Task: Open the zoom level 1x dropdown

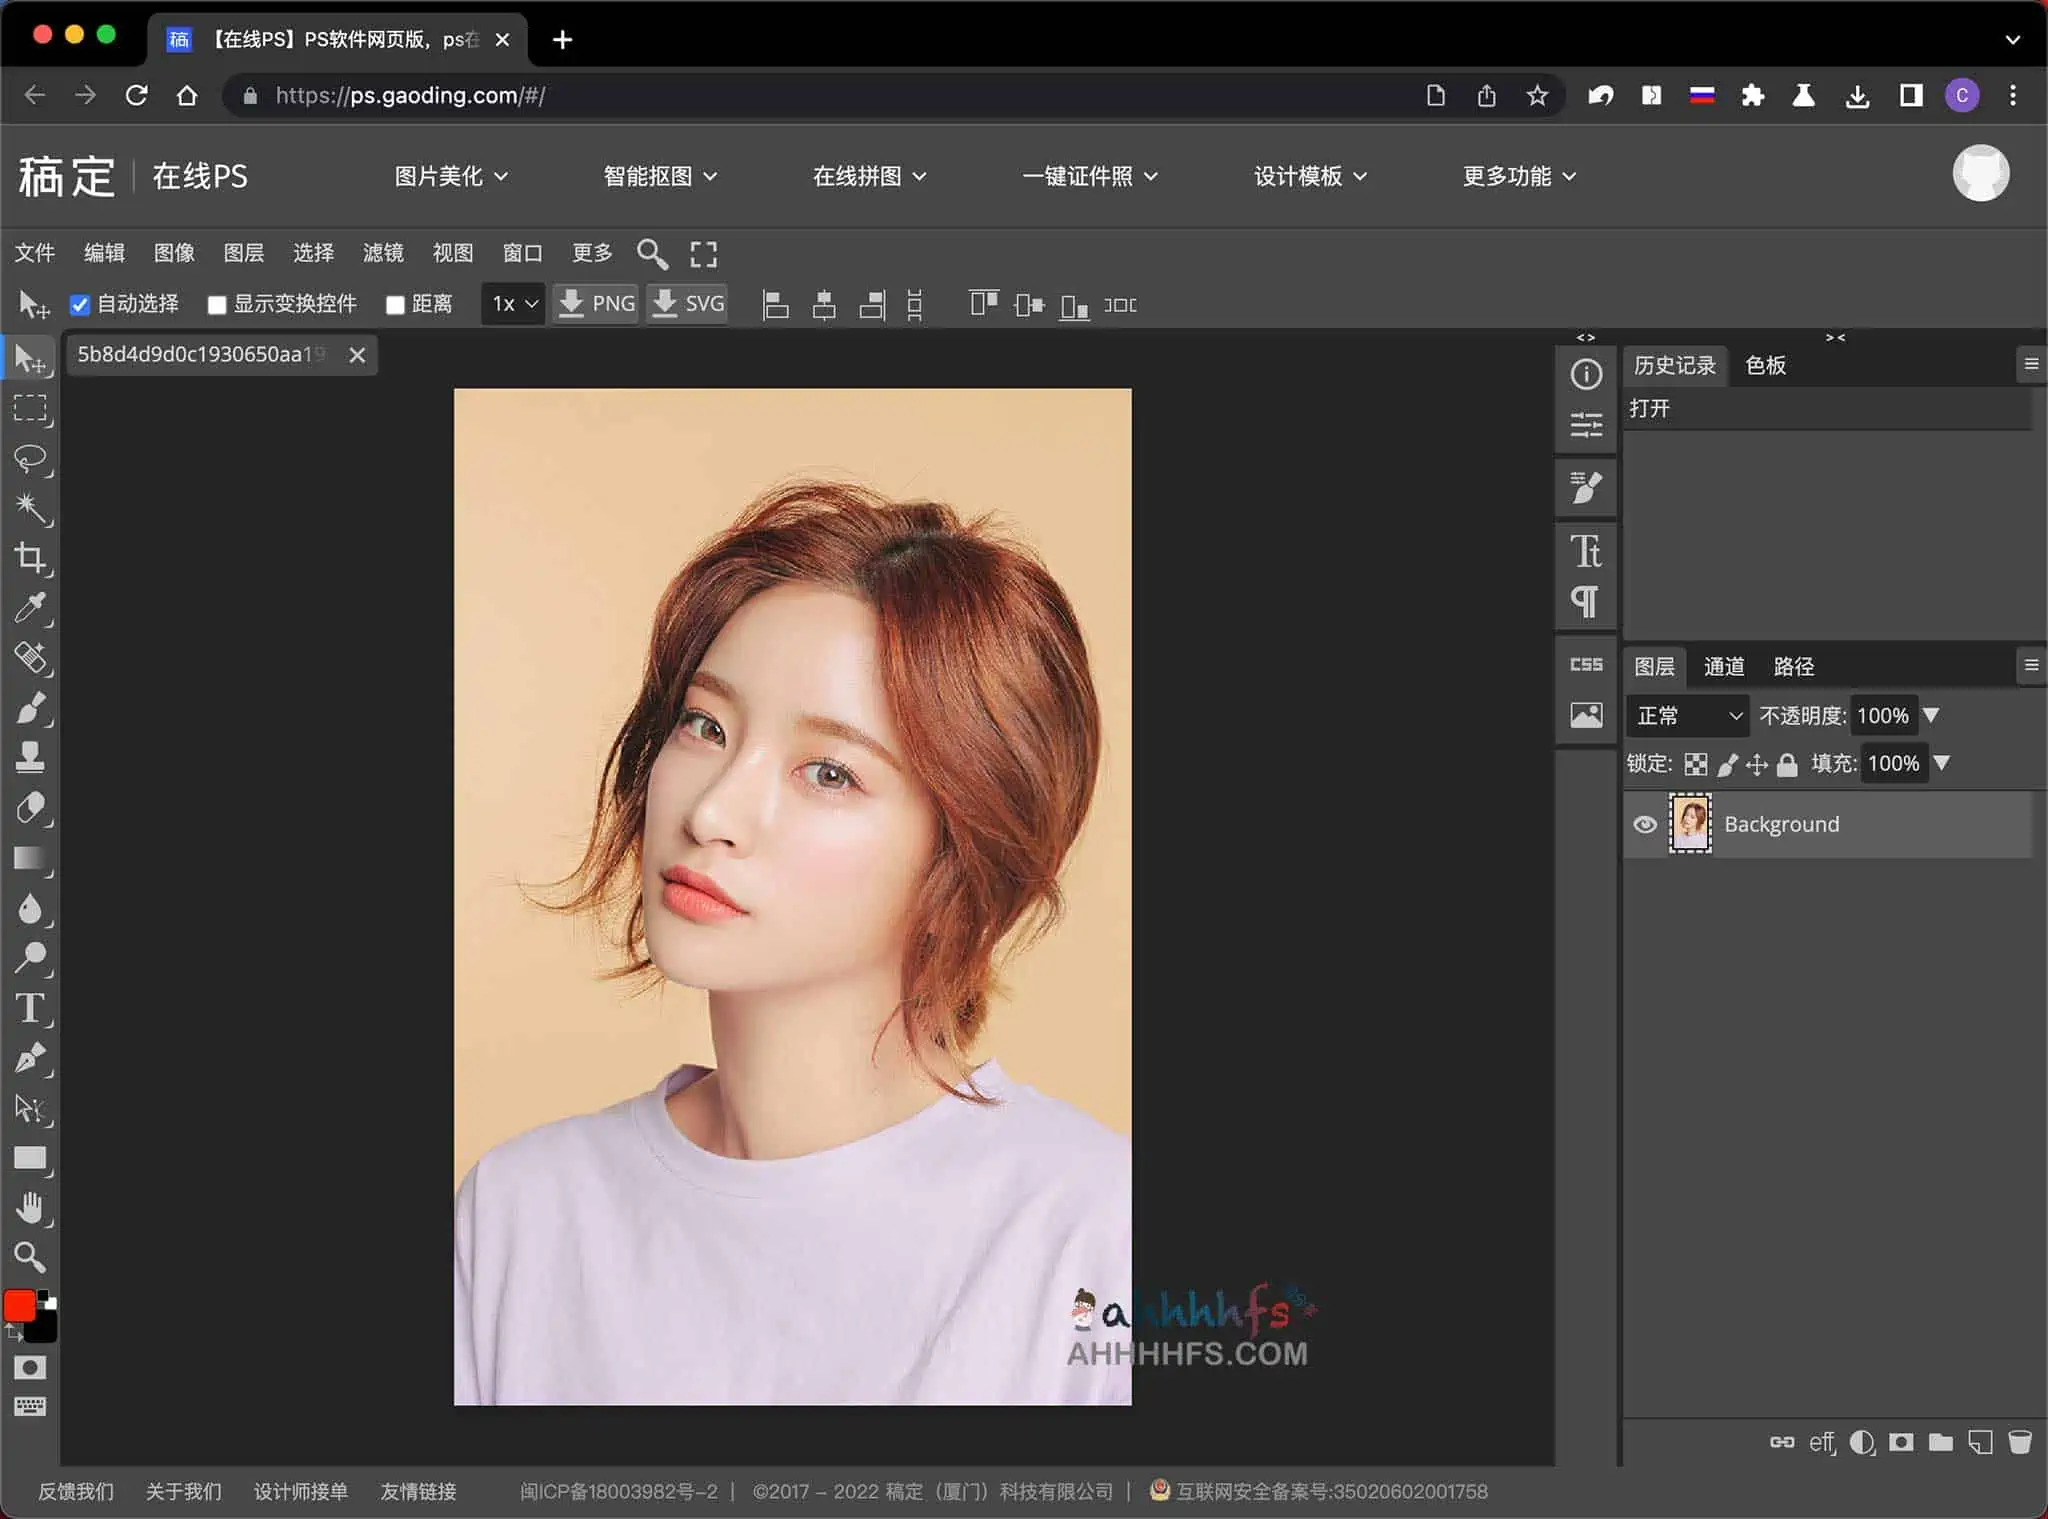Action: click(511, 304)
